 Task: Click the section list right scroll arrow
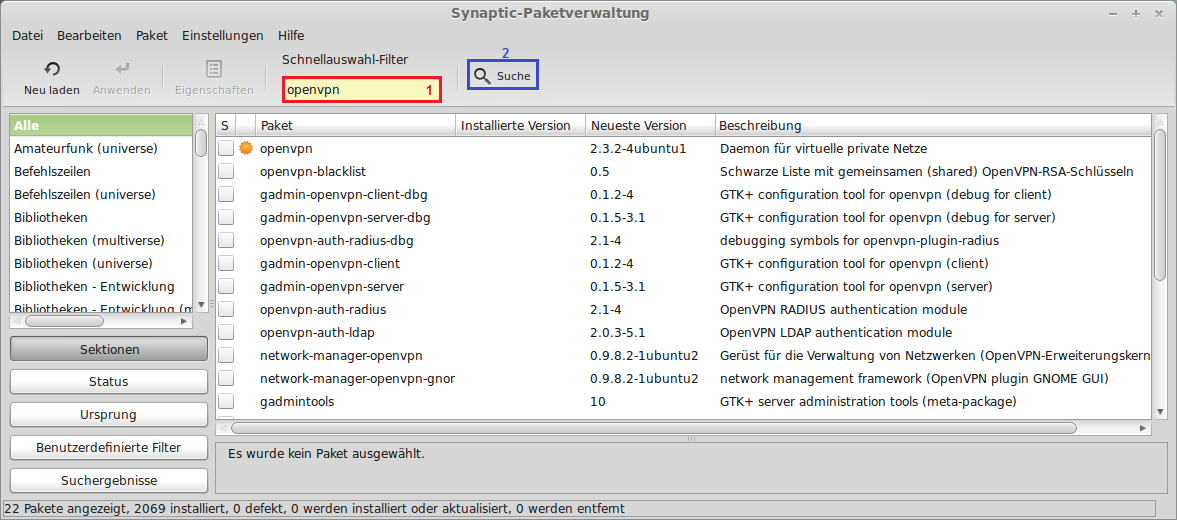pyautogui.click(x=184, y=320)
